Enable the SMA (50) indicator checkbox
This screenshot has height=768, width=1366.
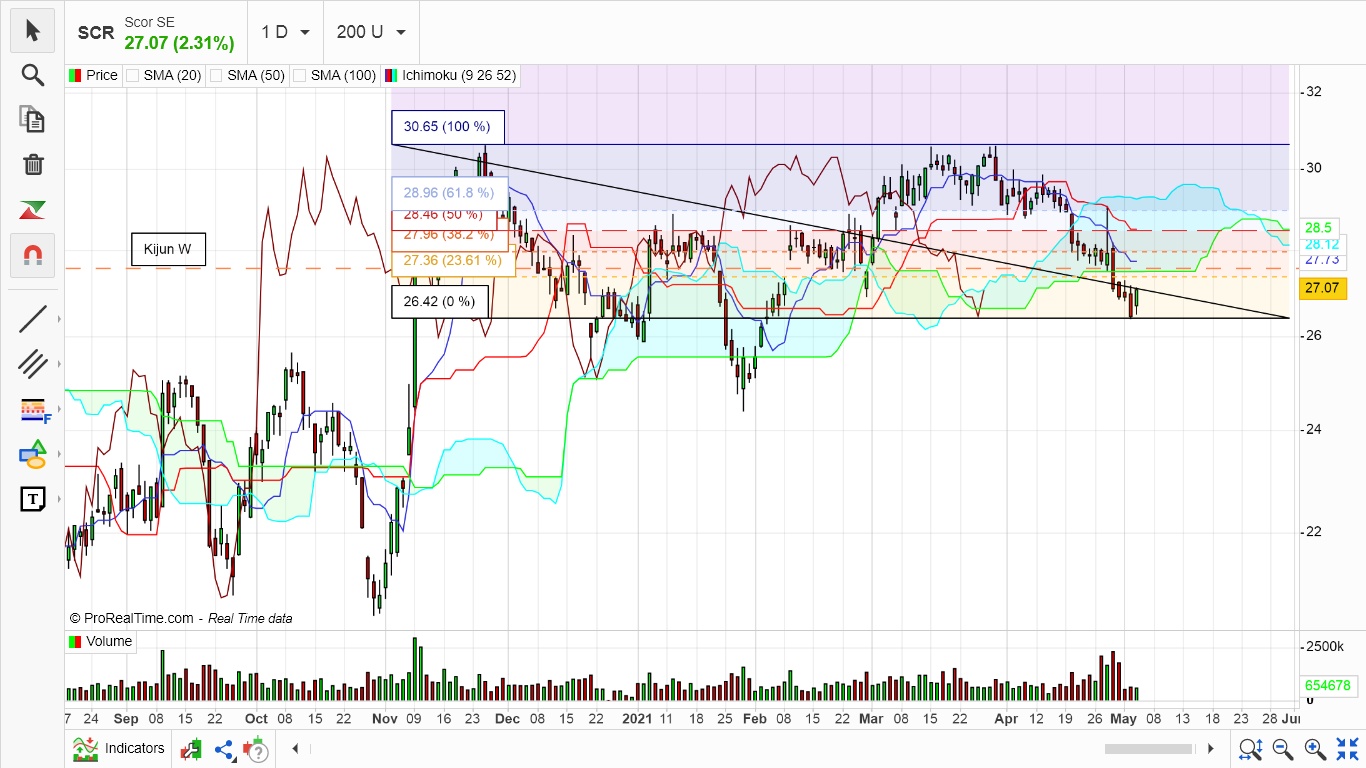click(215, 75)
